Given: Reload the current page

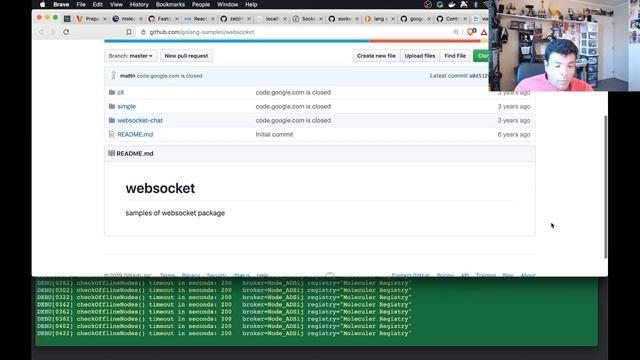Looking at the screenshot, I should point(66,32).
